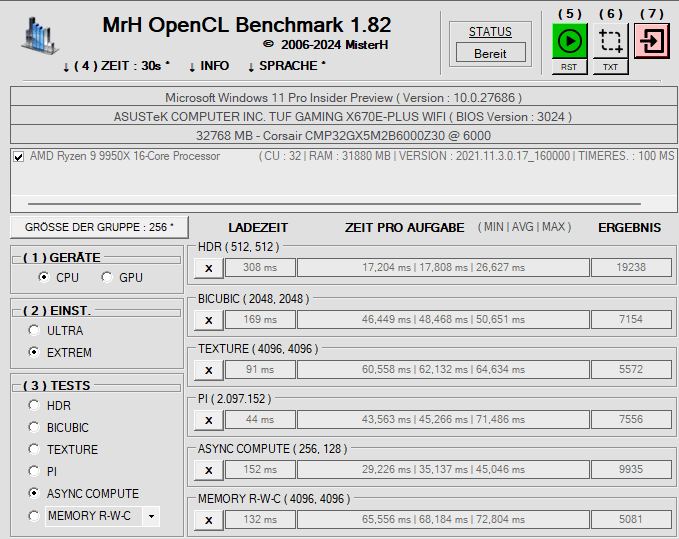Click the ZEIT PRO AUFGABE column header
The width and height of the screenshot is (679, 539).
[404, 228]
